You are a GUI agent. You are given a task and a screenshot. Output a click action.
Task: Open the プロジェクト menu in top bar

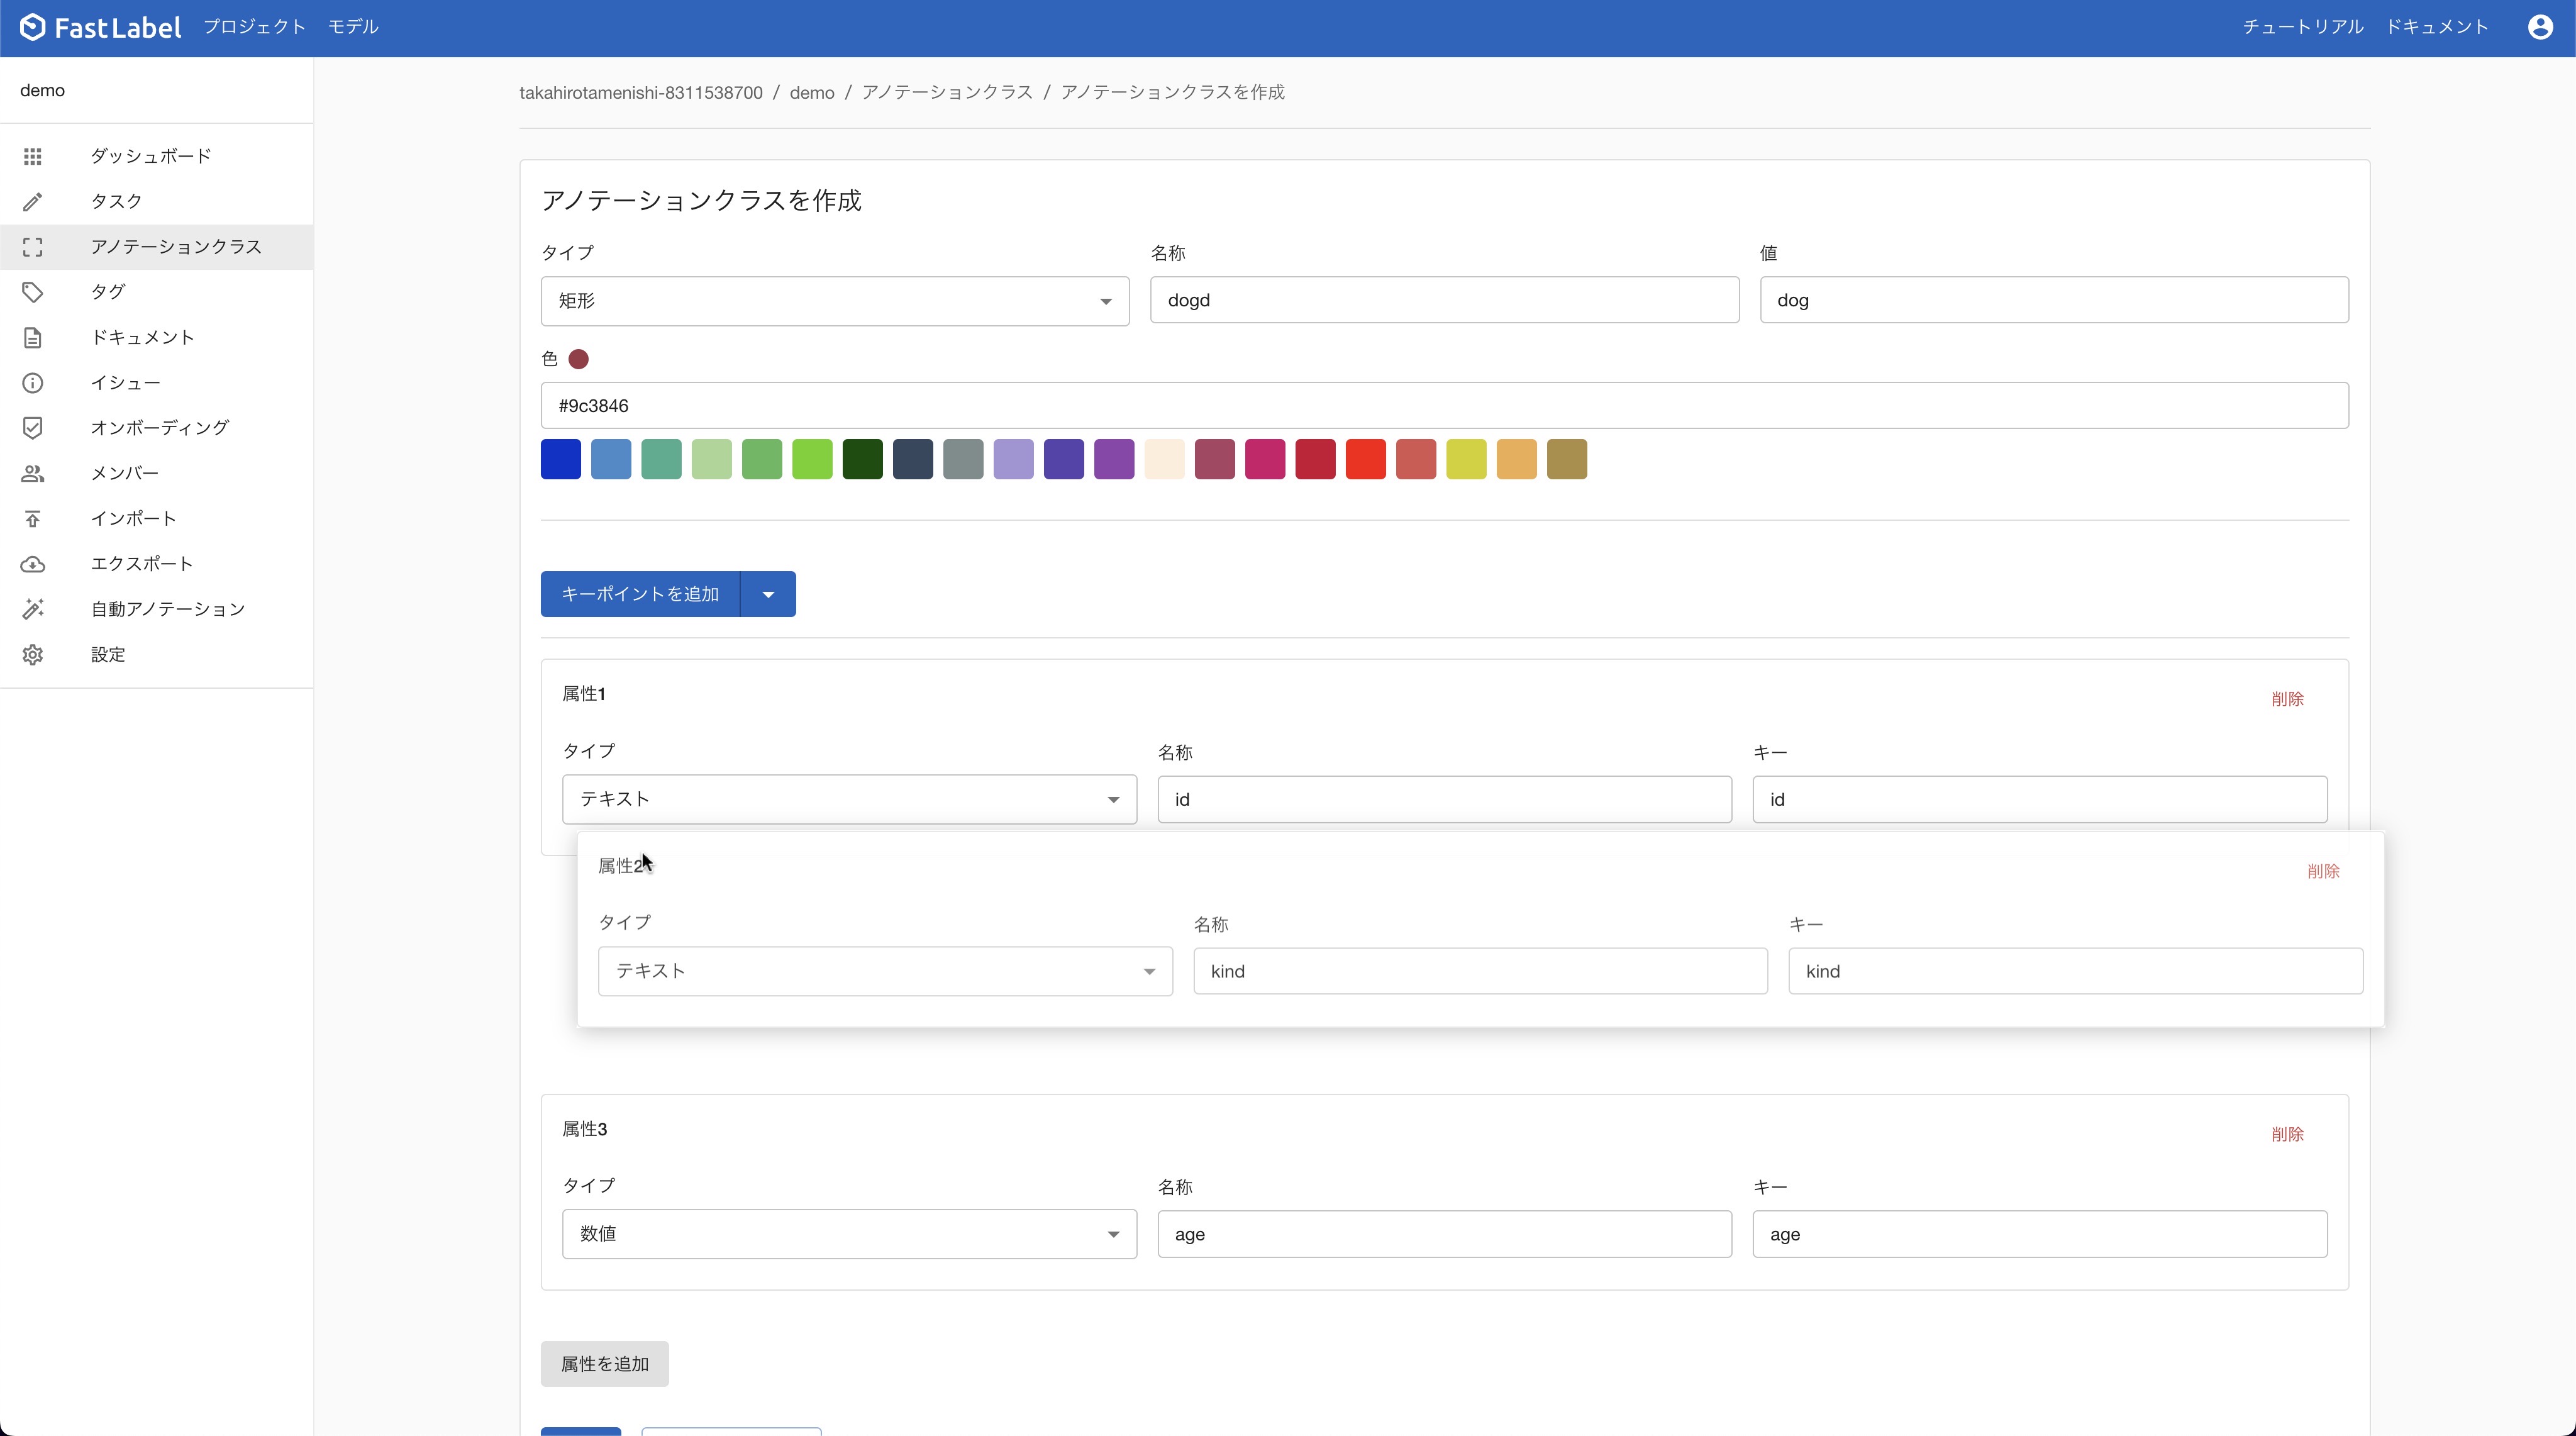pyautogui.click(x=254, y=27)
